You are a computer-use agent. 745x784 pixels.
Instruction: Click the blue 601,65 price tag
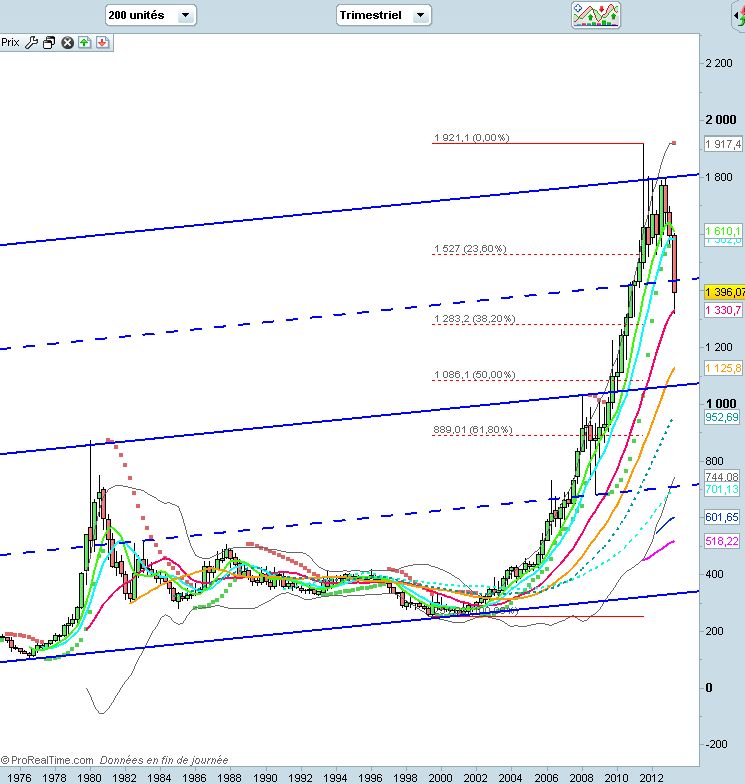point(722,517)
